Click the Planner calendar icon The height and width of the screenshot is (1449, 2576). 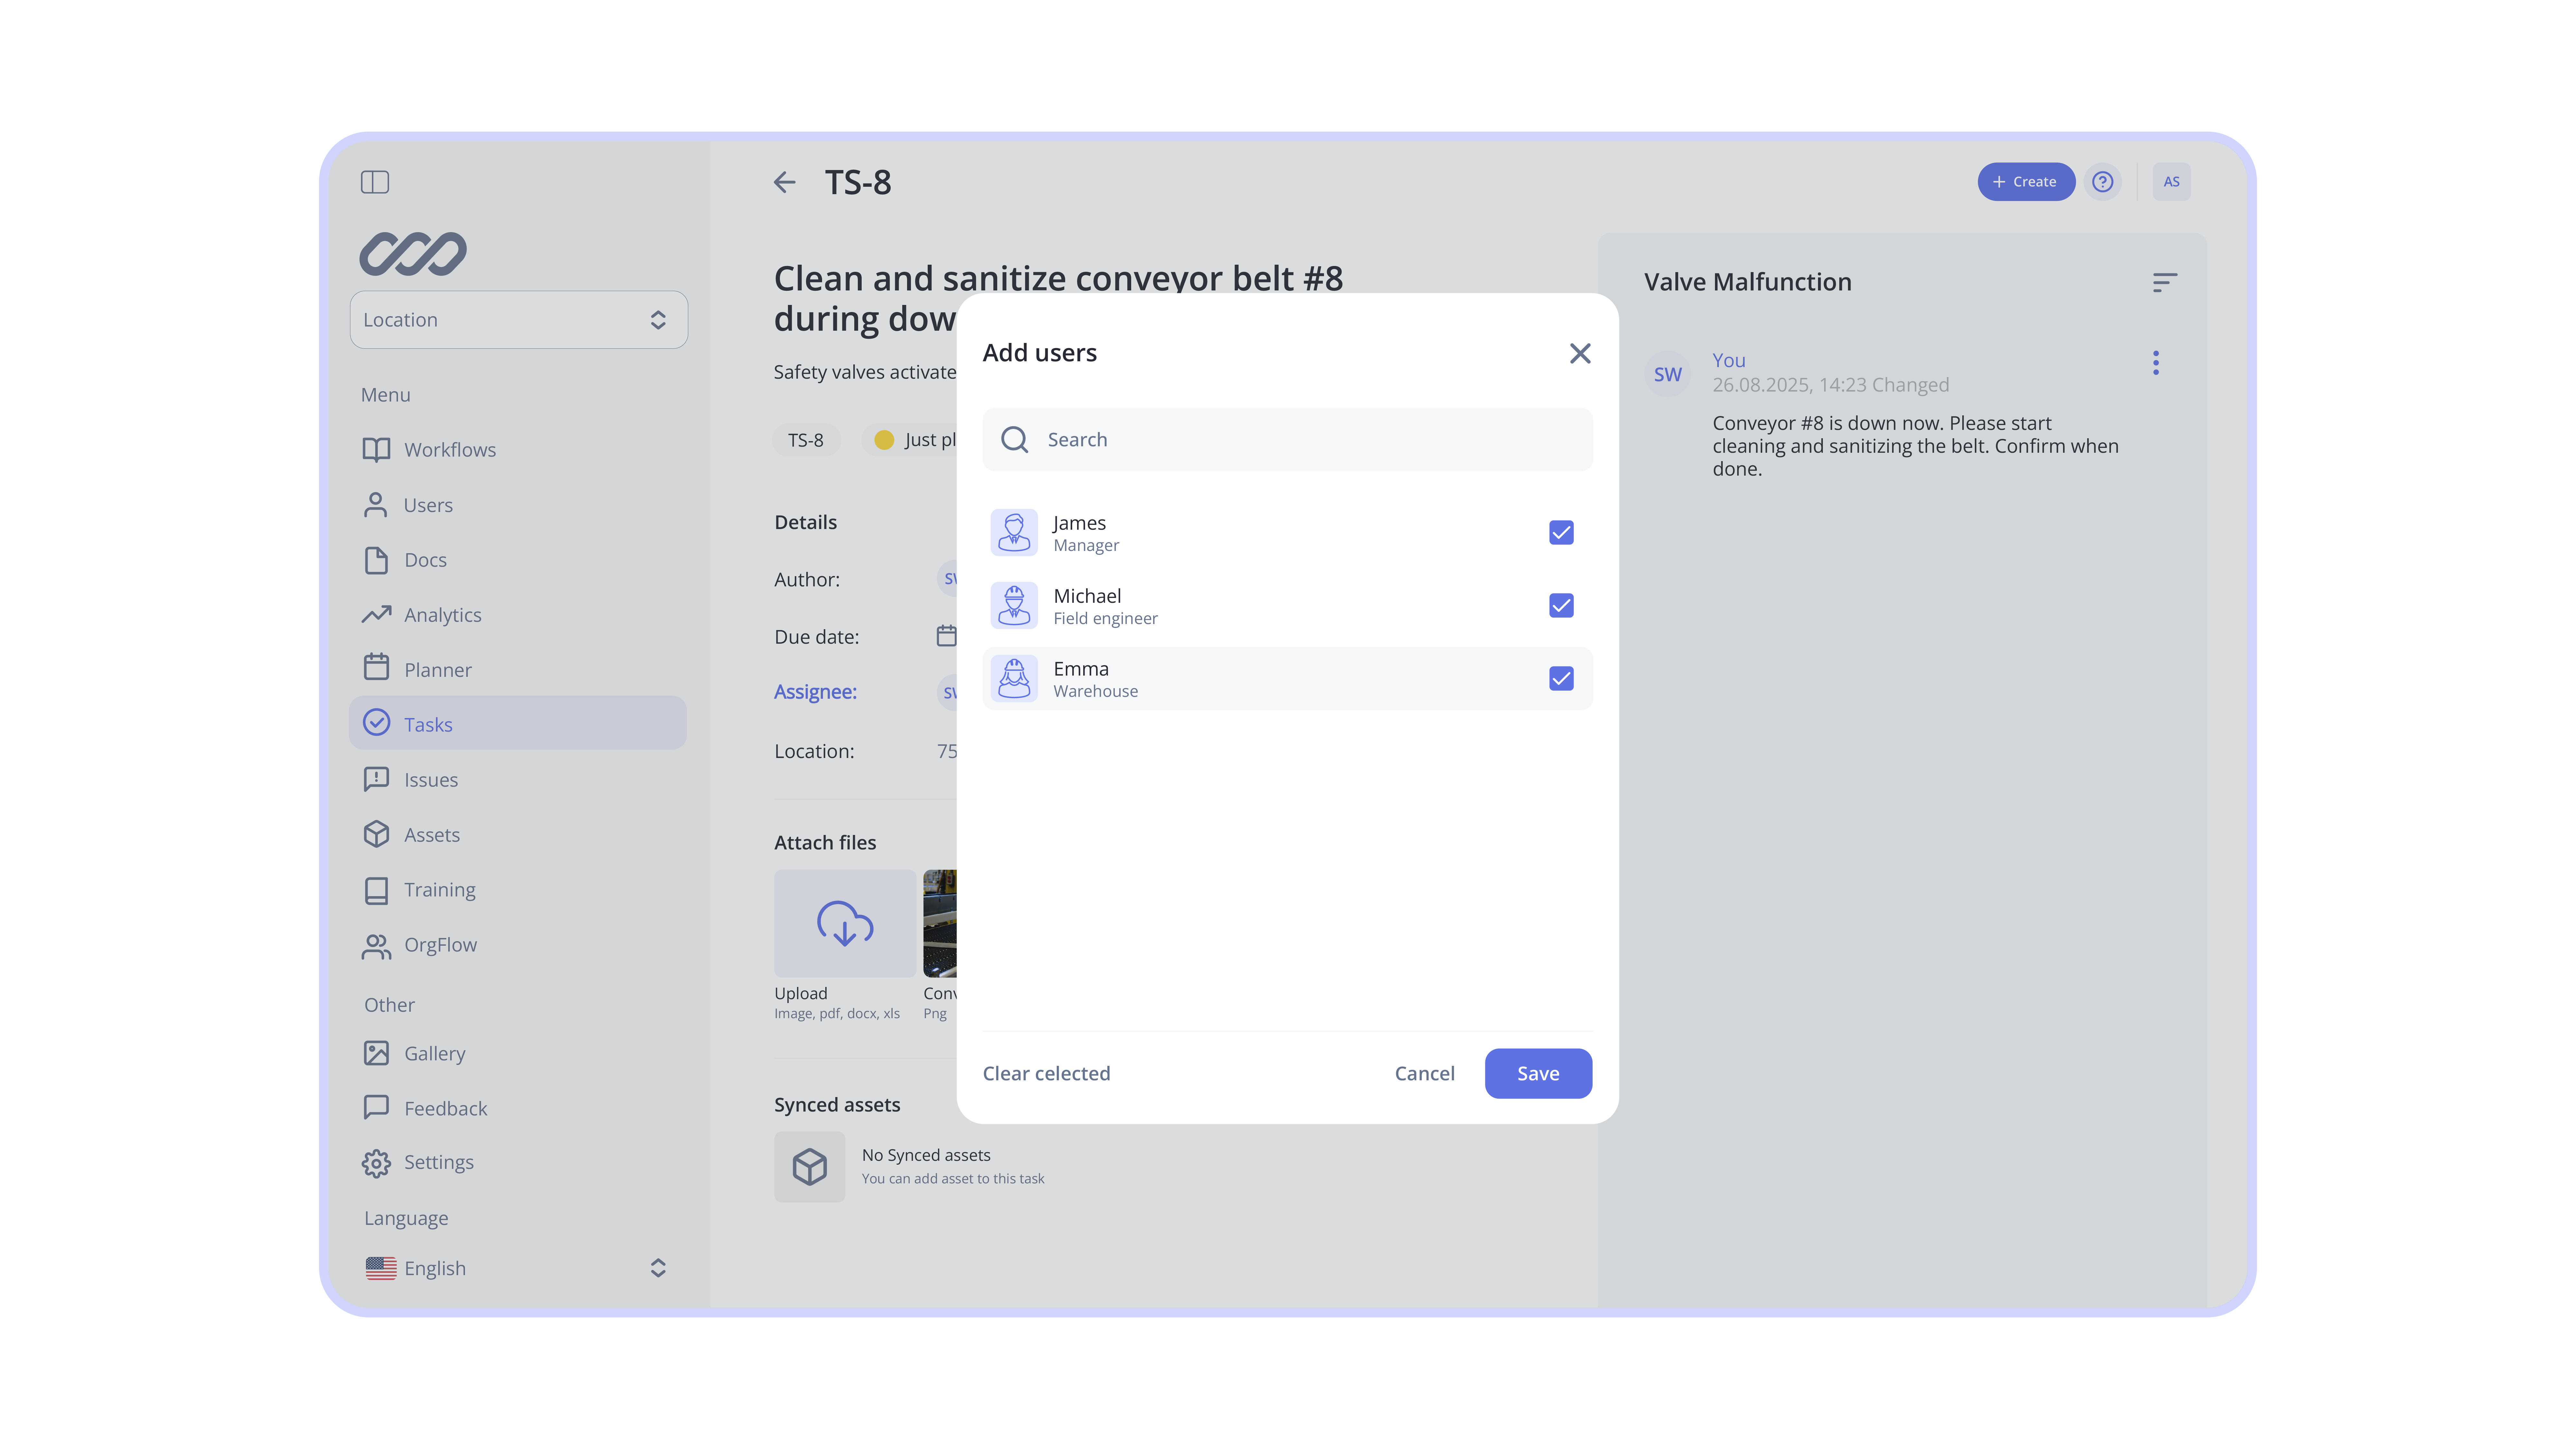point(376,667)
